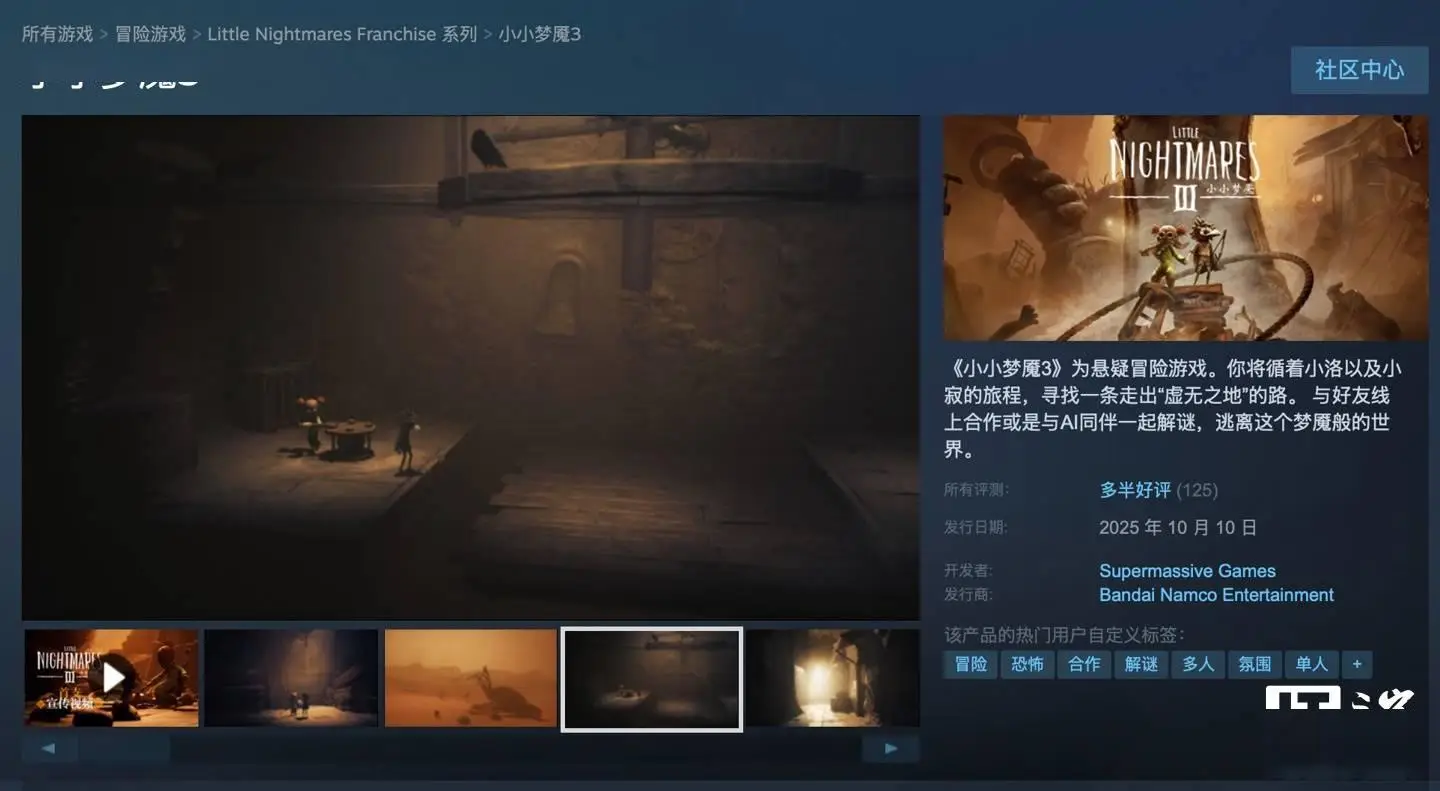View 多半好评 review summary
Image resolution: width=1440 pixels, height=791 pixels.
(x=1135, y=490)
